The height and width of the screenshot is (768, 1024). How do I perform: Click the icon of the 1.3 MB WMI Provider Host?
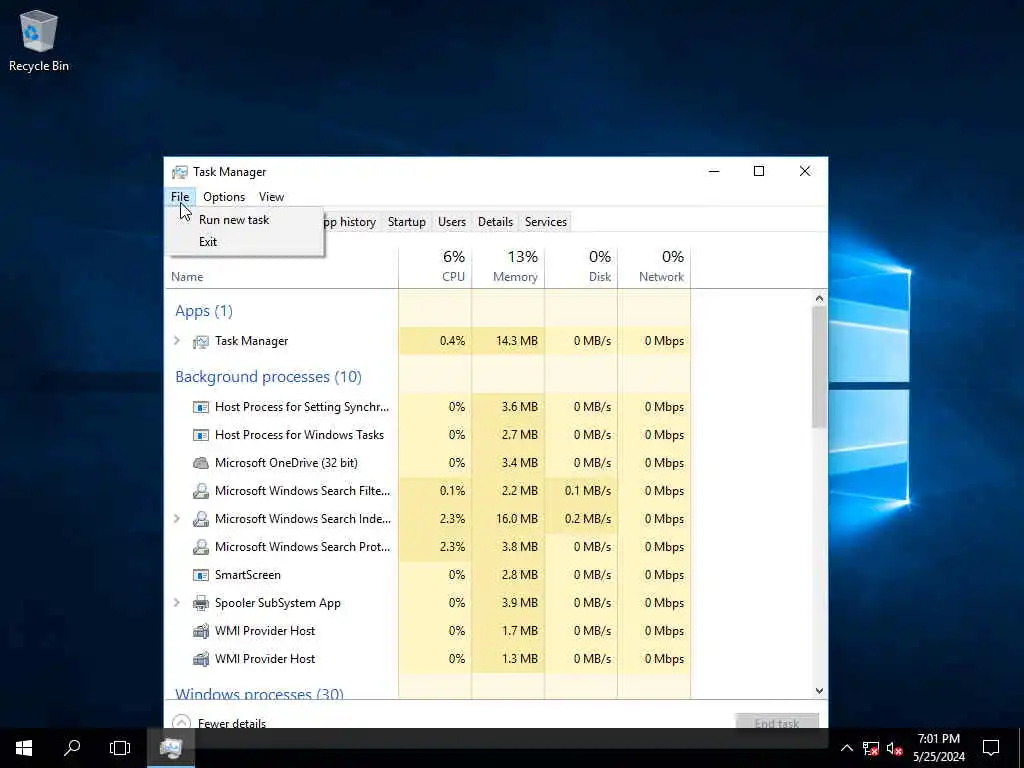[x=200, y=659]
